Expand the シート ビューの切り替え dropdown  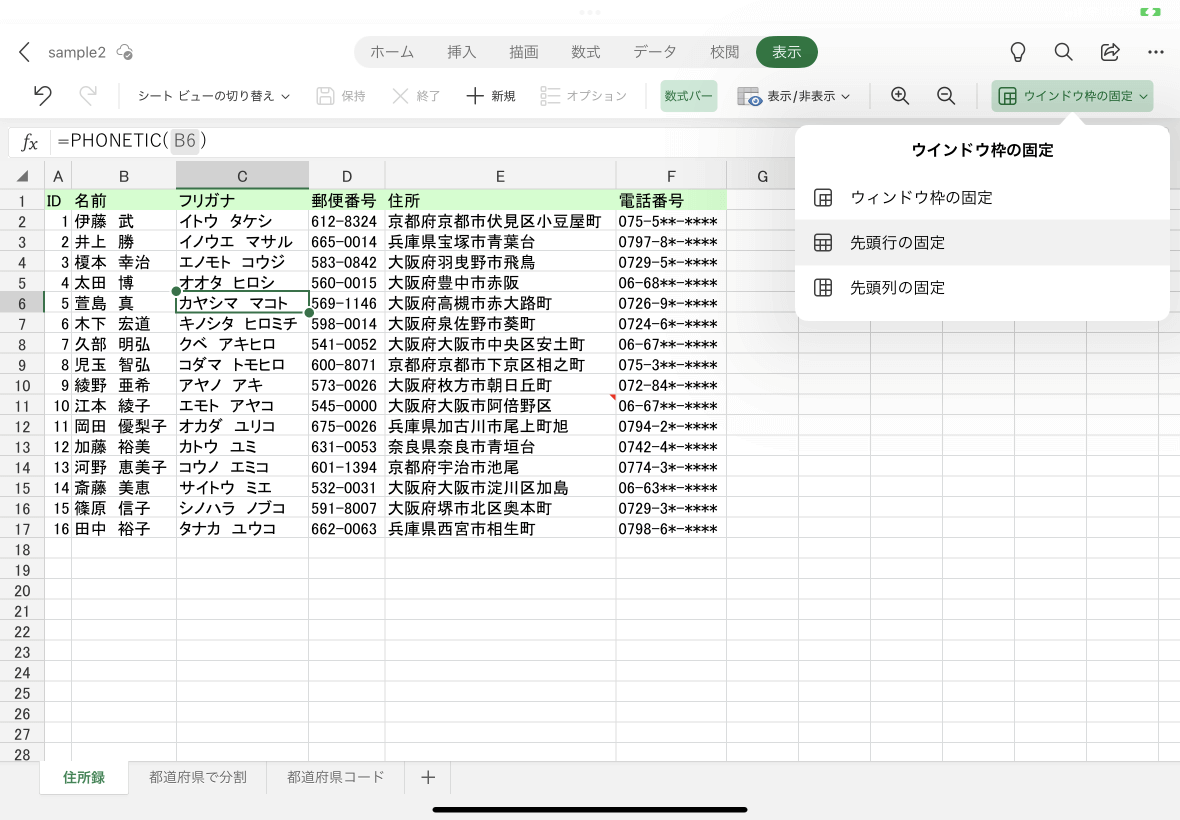(x=214, y=96)
